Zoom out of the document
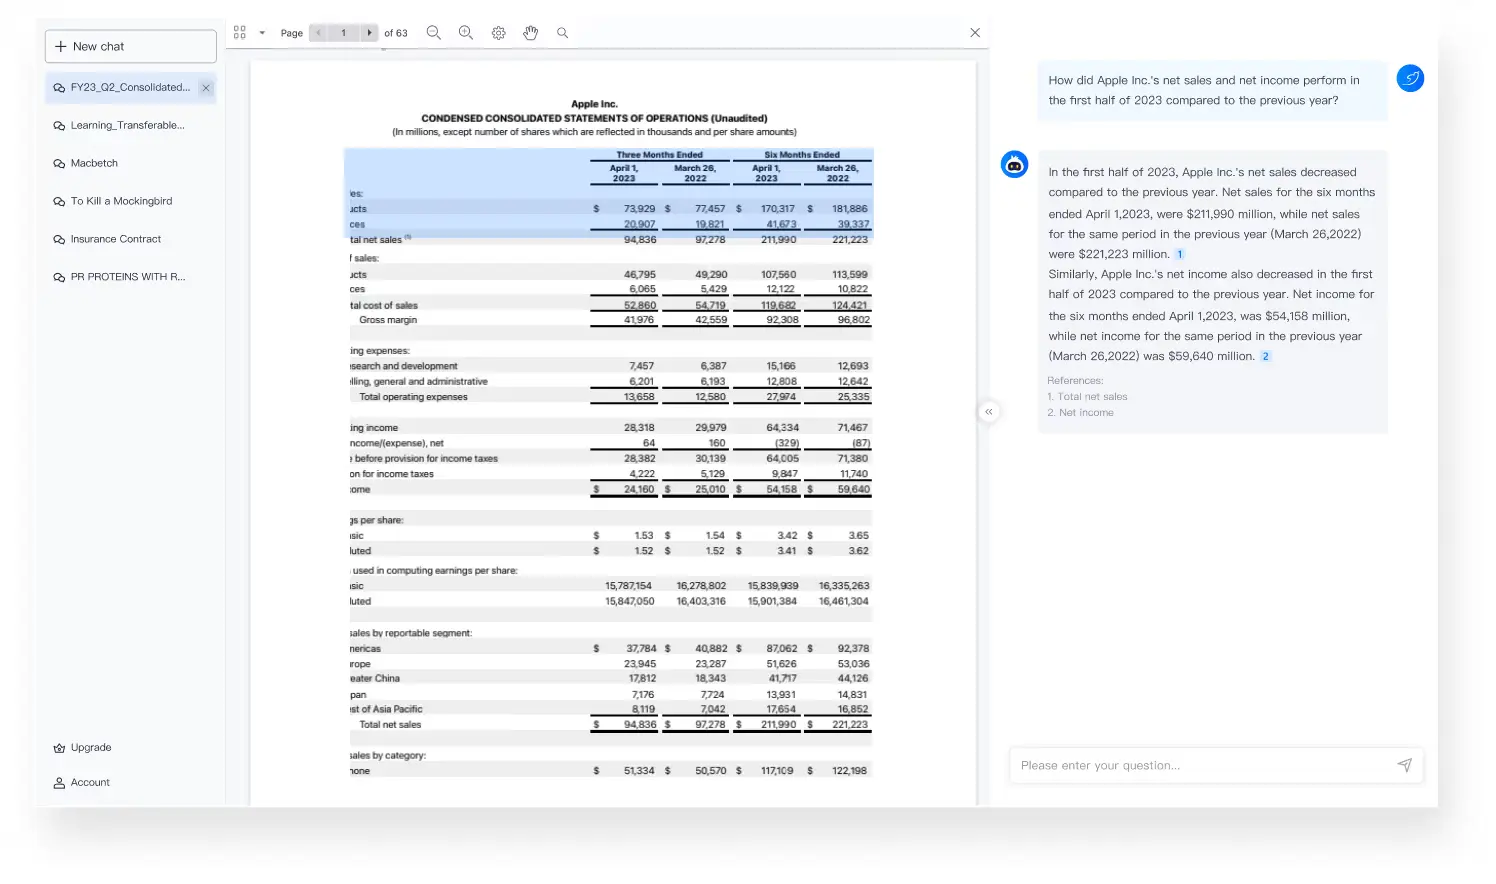 click(x=434, y=32)
